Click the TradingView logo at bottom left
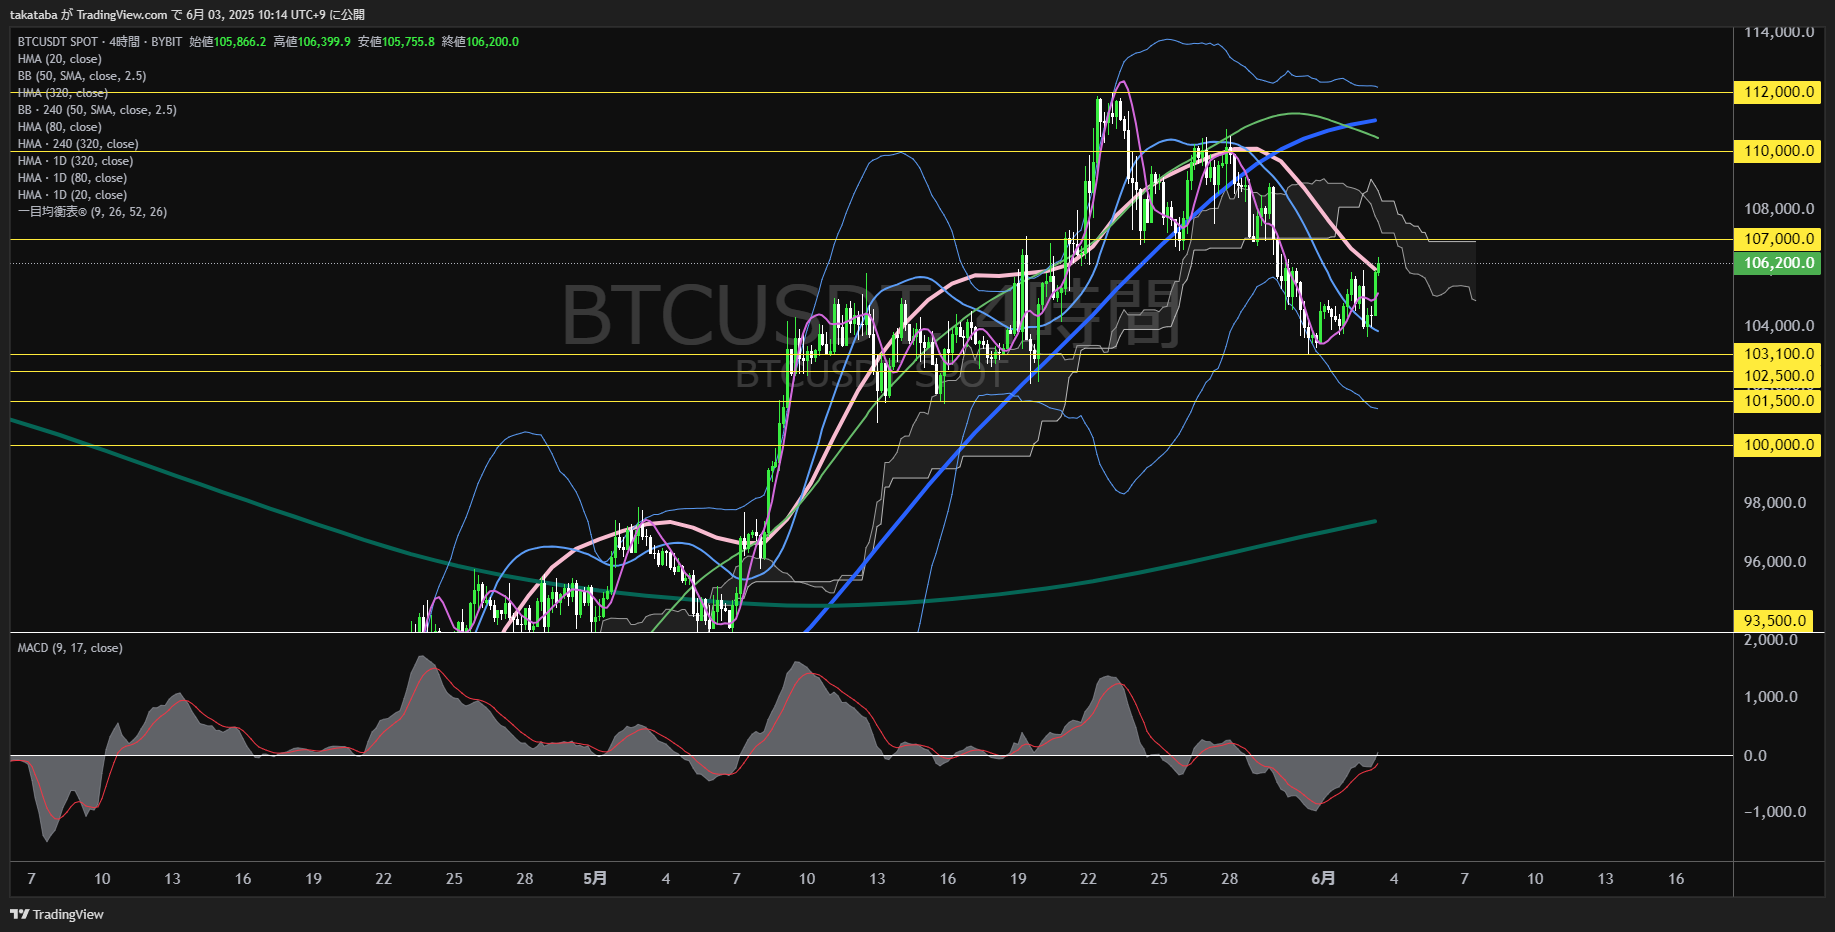The height and width of the screenshot is (932, 1835). click(57, 914)
